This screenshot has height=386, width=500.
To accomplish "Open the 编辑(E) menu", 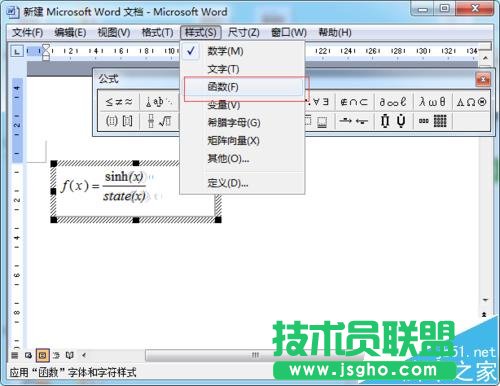I will pyautogui.click(x=70, y=33).
